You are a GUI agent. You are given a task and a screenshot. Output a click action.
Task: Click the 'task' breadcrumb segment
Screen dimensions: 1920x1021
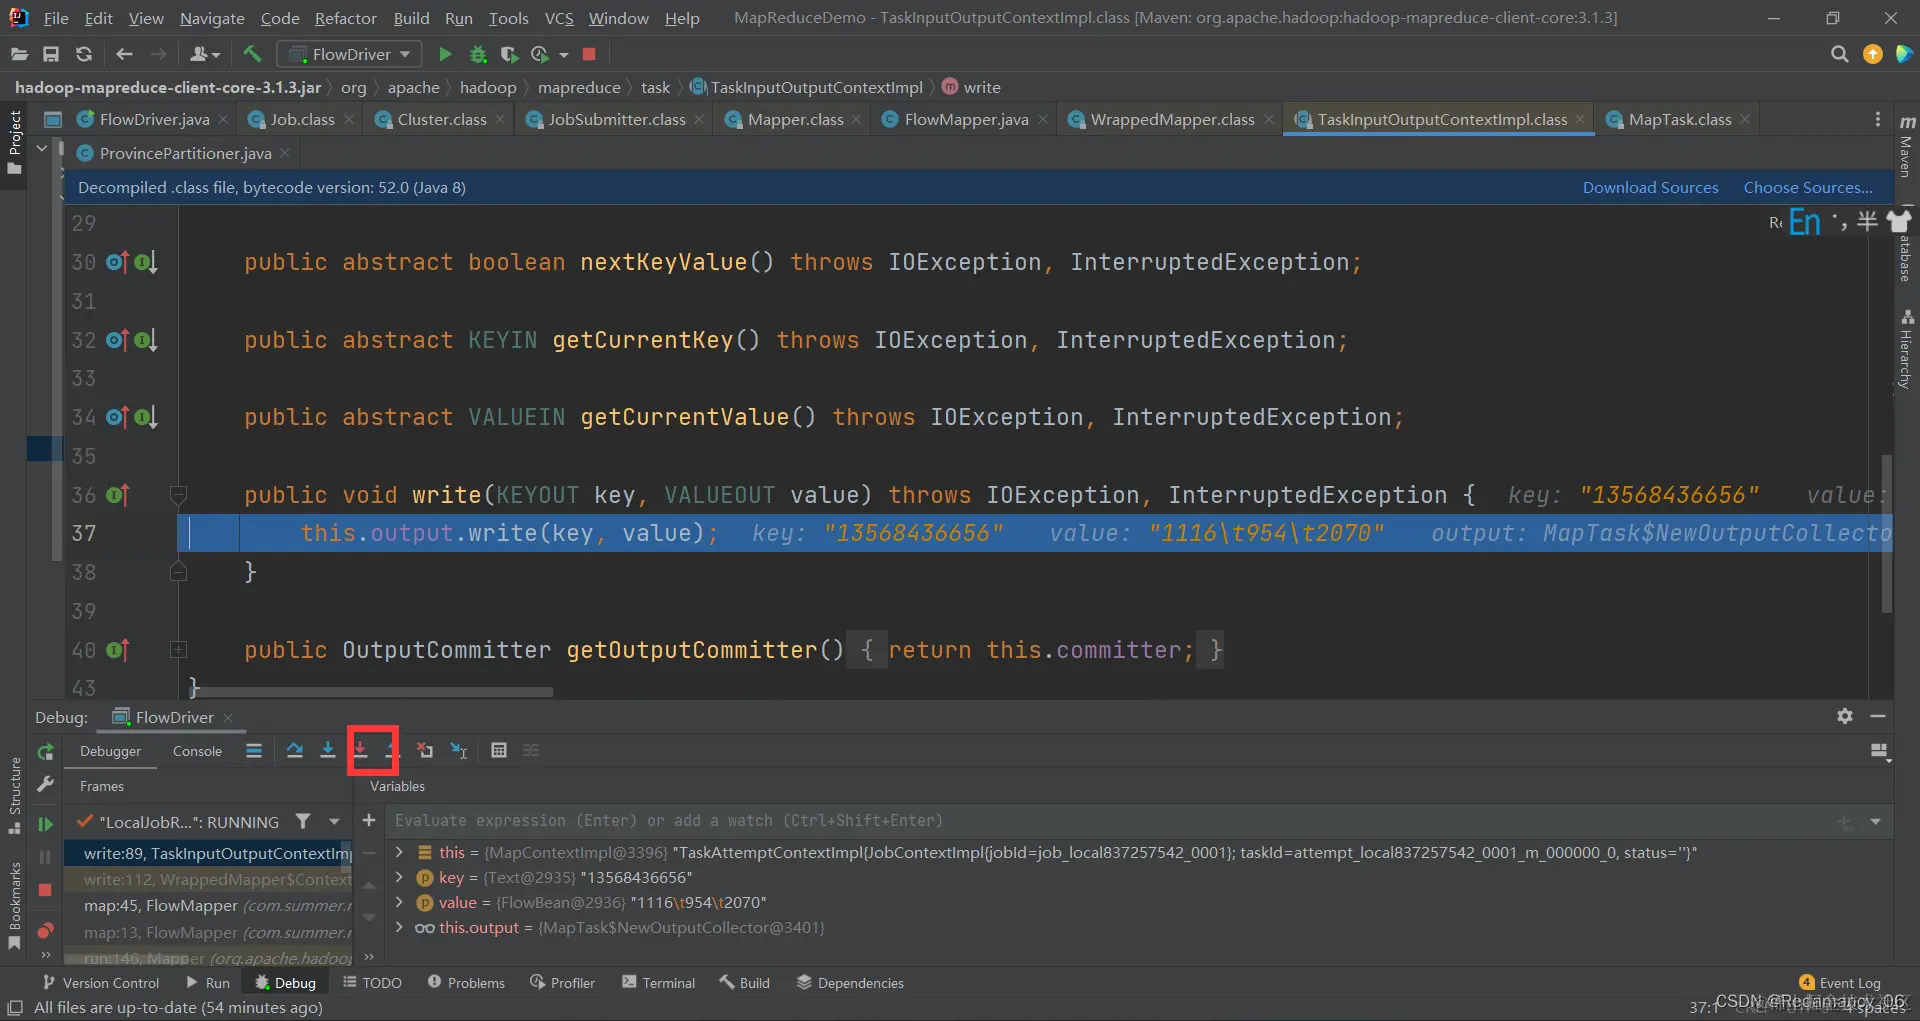[655, 87]
